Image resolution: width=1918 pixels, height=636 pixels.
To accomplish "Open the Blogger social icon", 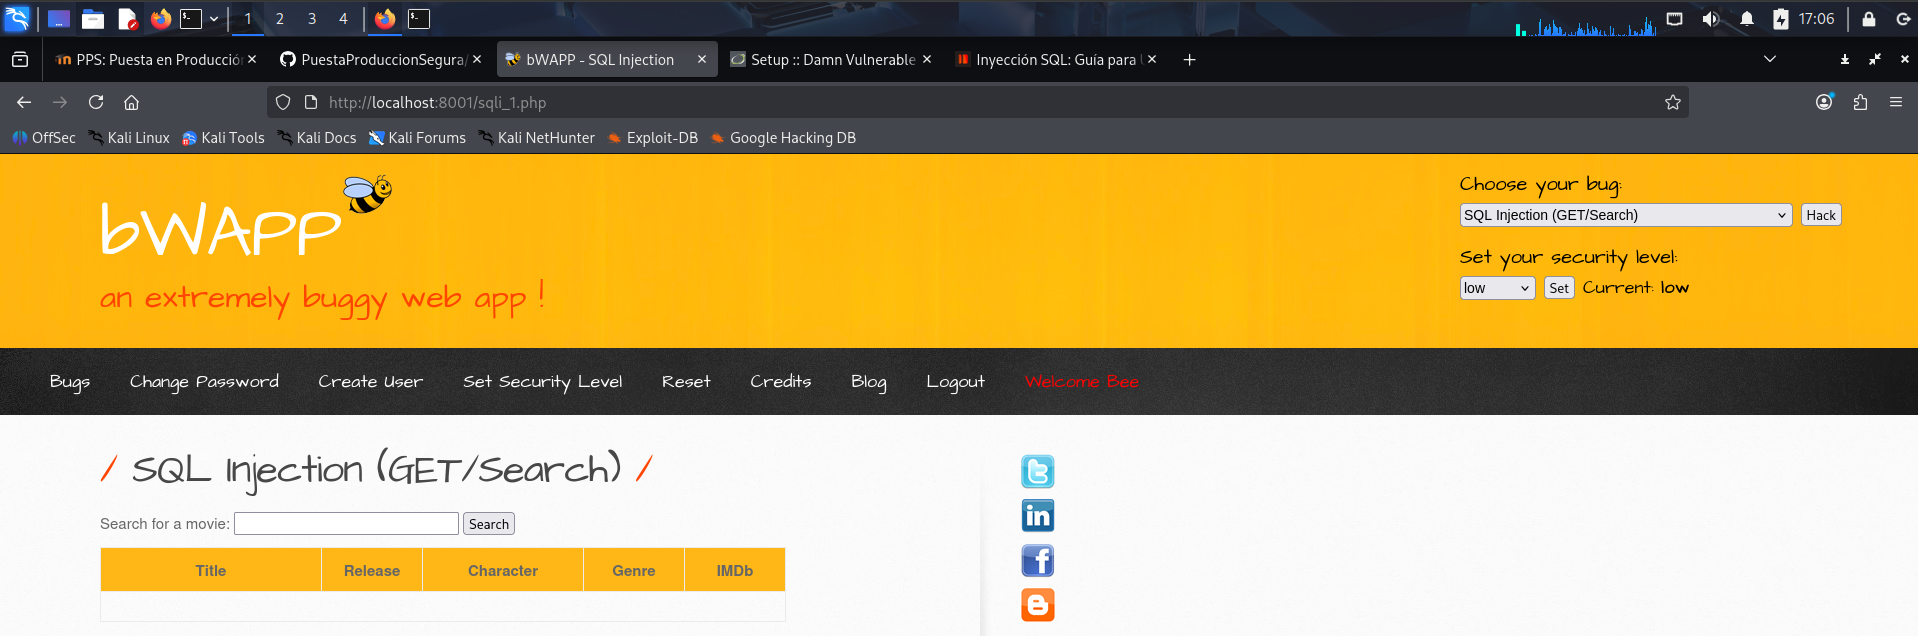I will pyautogui.click(x=1038, y=605).
